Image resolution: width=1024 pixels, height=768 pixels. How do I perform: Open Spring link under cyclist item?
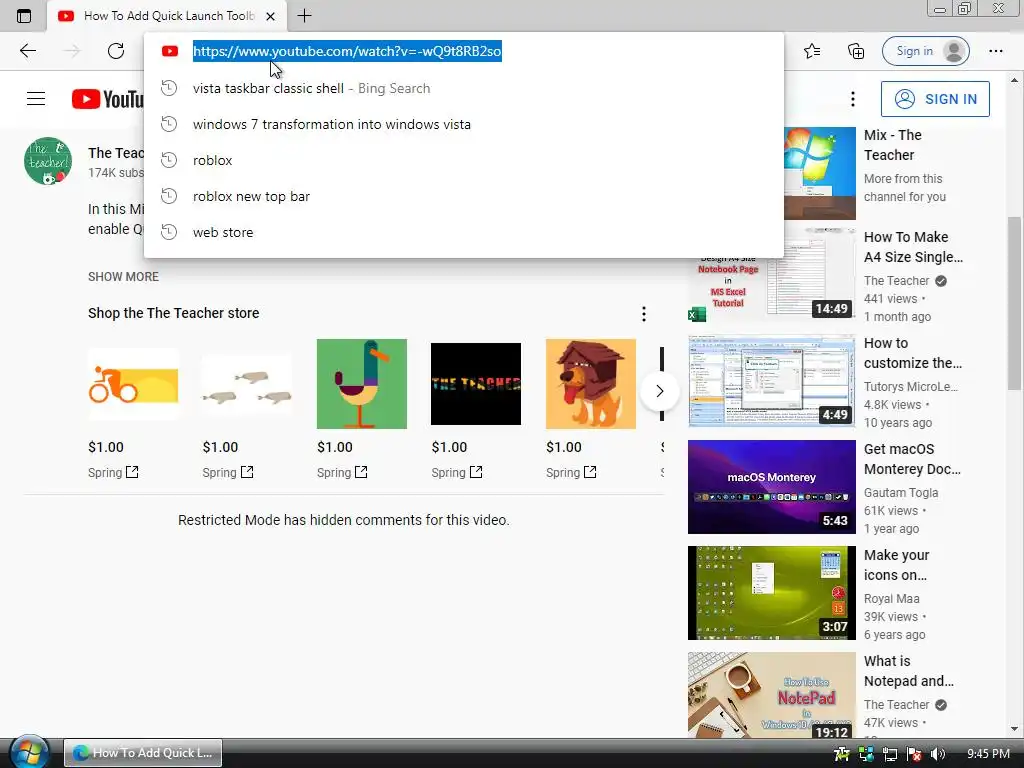pyautogui.click(x=113, y=472)
